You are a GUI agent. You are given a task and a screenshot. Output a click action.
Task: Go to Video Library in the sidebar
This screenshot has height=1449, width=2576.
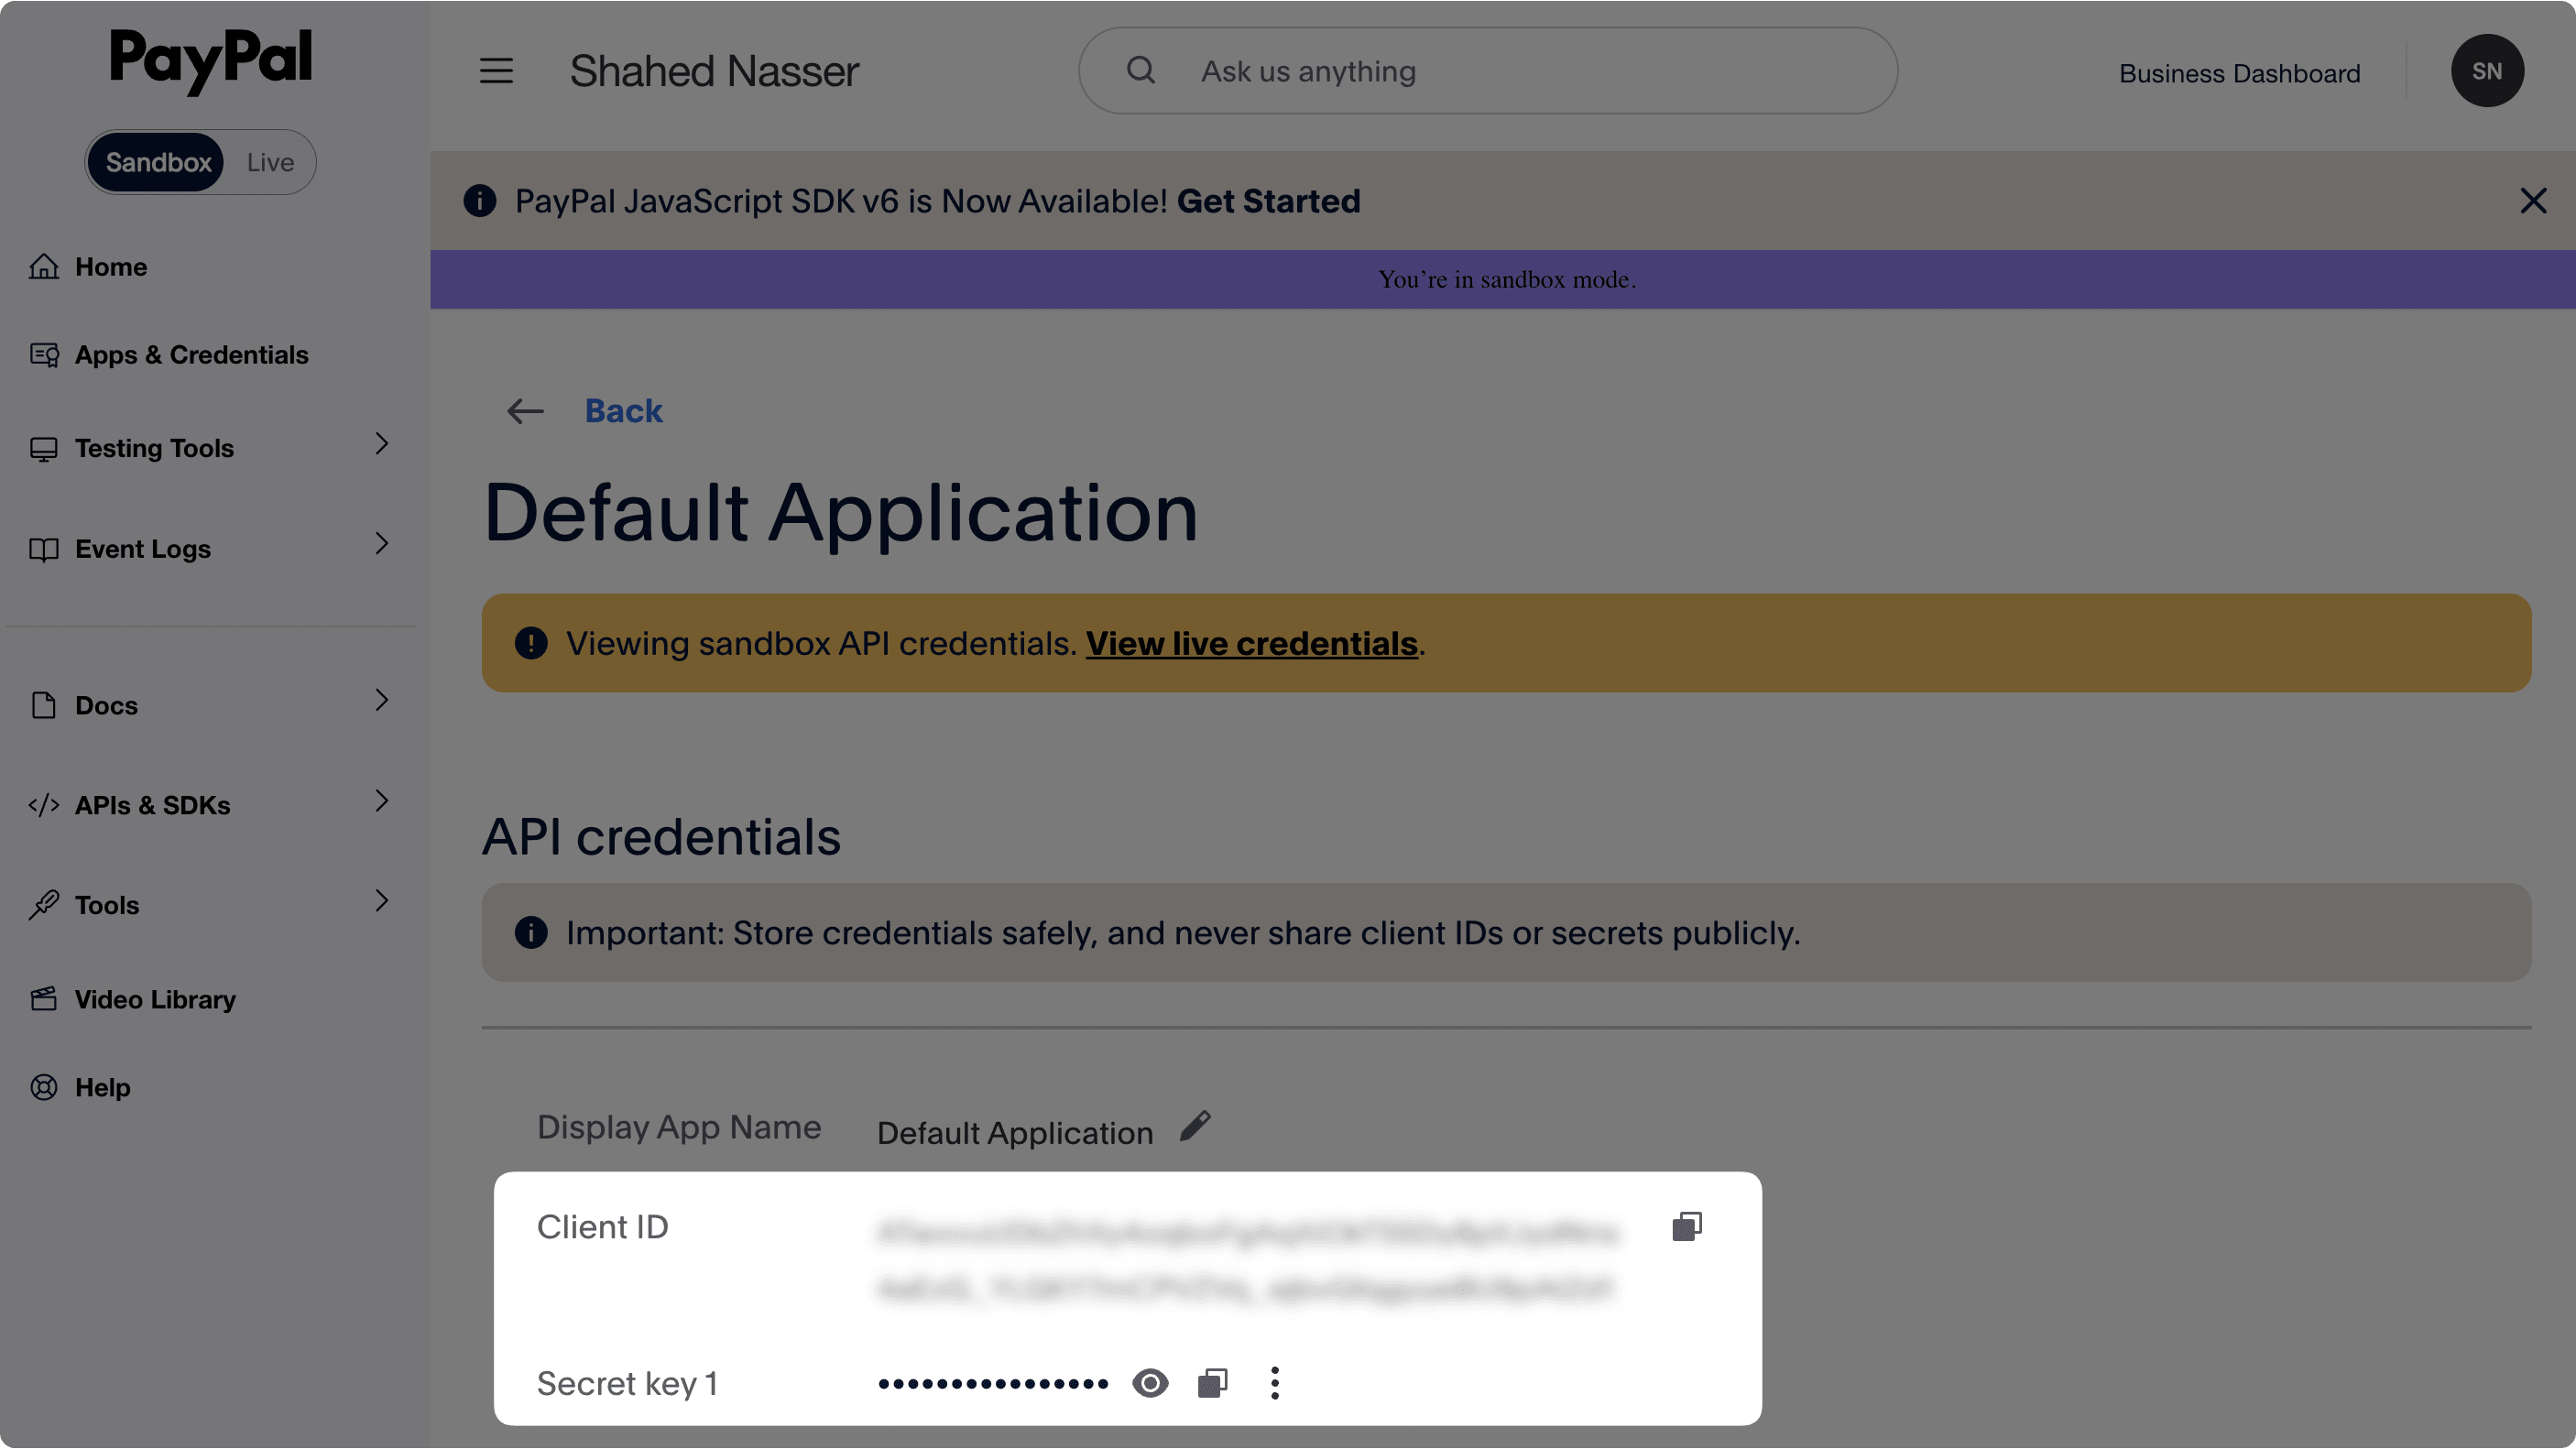154,999
